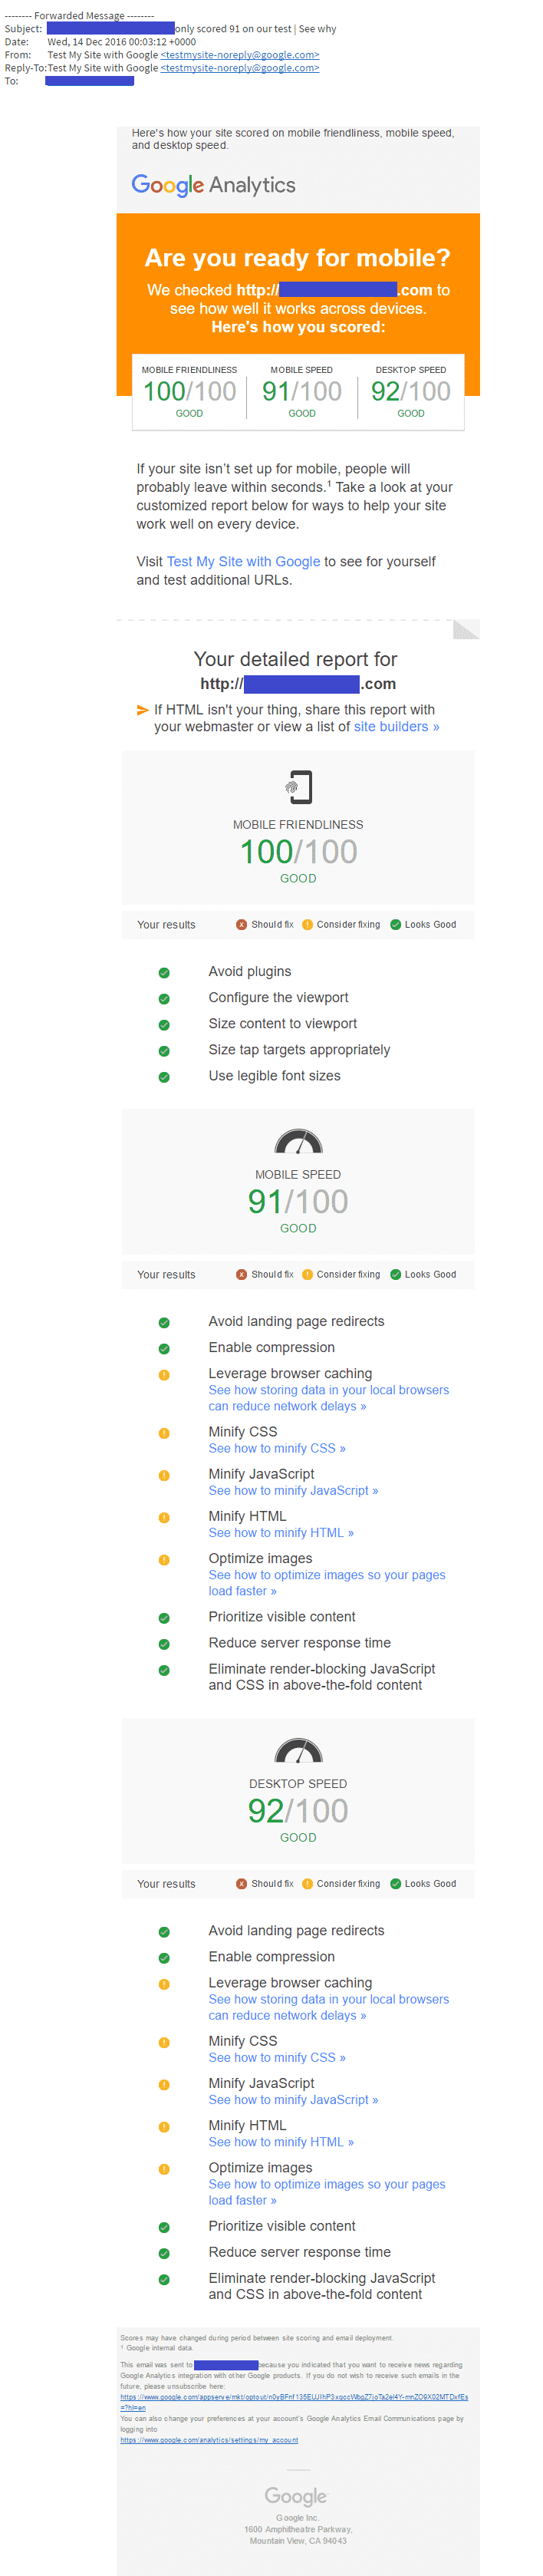The height and width of the screenshot is (2576, 543).
Task: Click green check beside Desktop Speed Reduce server response time
Action: point(164,2252)
